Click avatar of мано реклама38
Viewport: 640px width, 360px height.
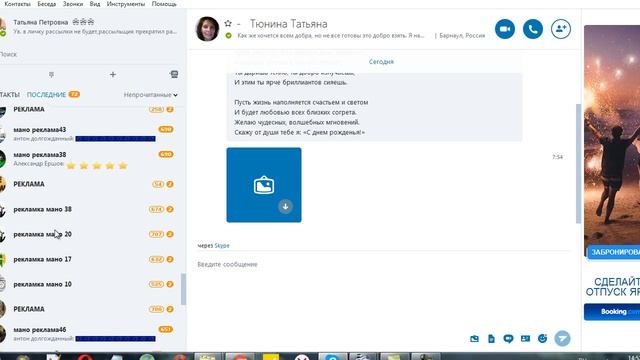point(2,159)
